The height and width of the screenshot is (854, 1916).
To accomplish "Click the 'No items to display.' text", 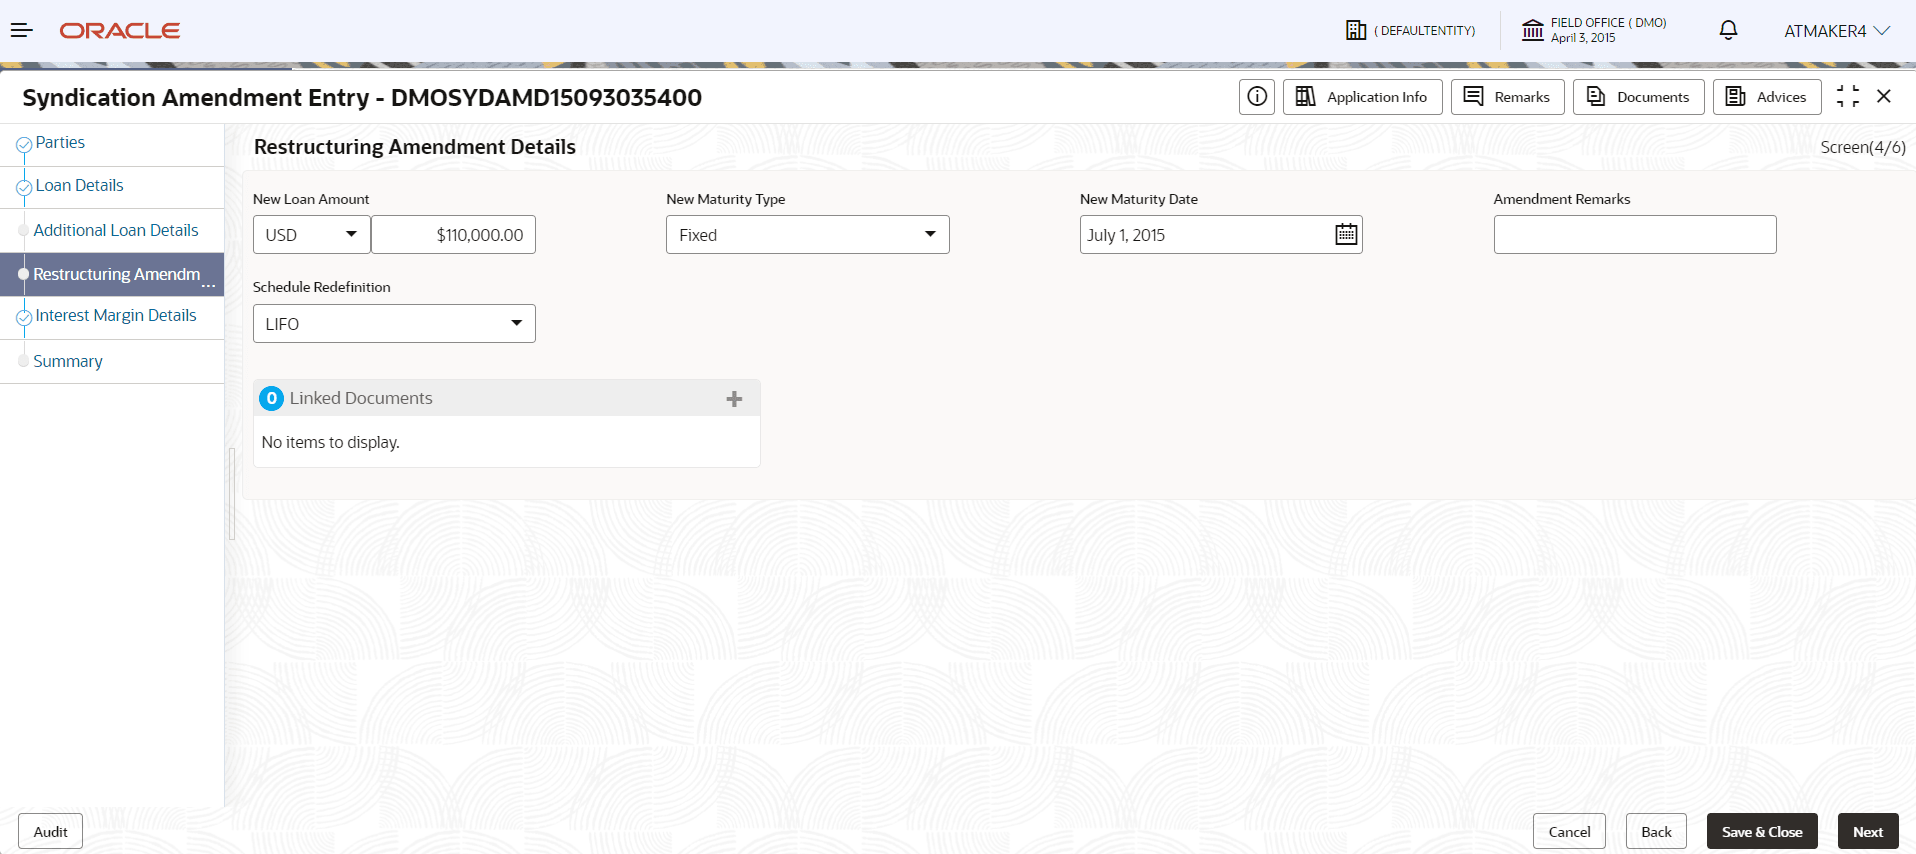I will [330, 442].
